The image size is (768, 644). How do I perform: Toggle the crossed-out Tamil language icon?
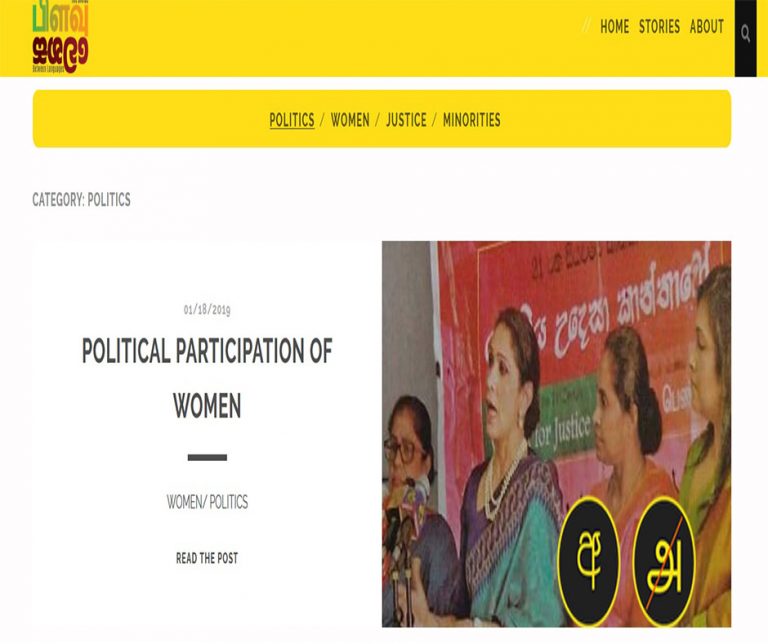664,560
